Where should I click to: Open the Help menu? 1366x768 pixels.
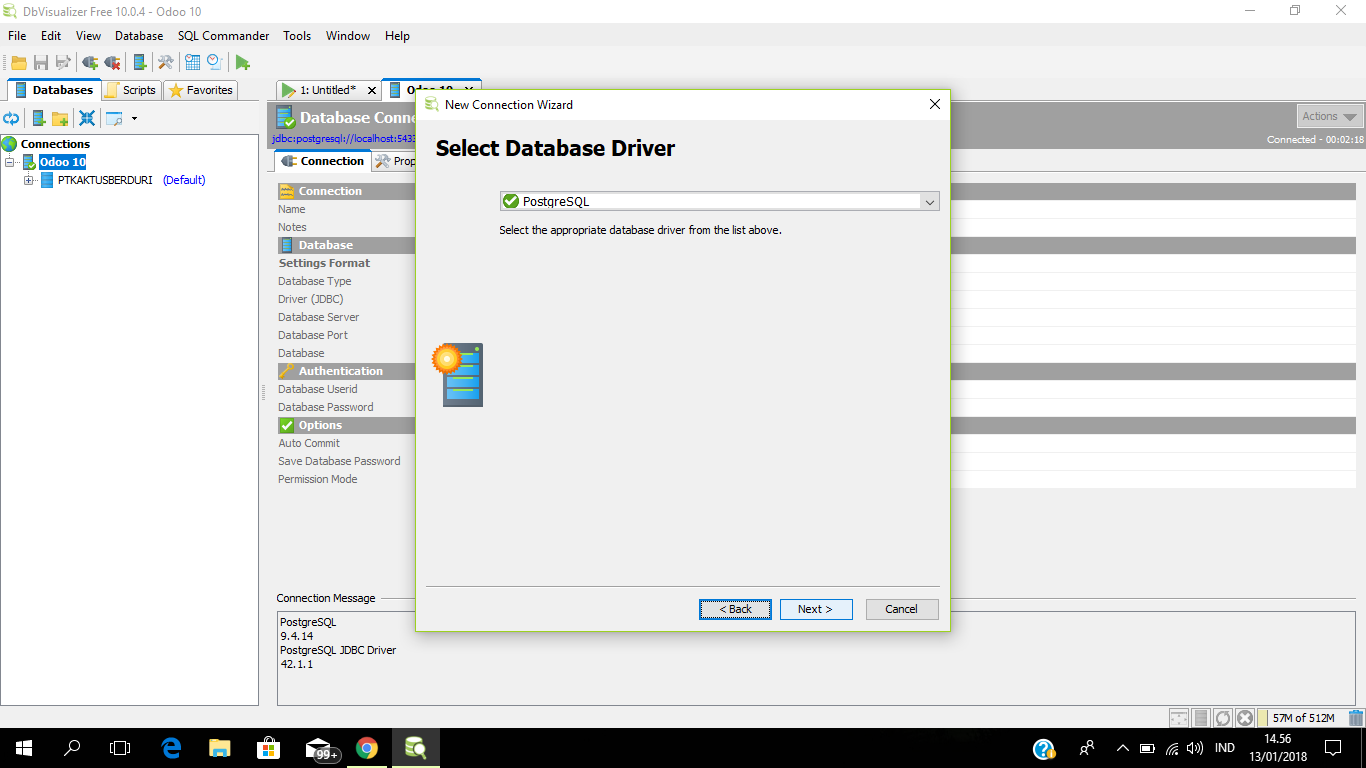(x=397, y=35)
